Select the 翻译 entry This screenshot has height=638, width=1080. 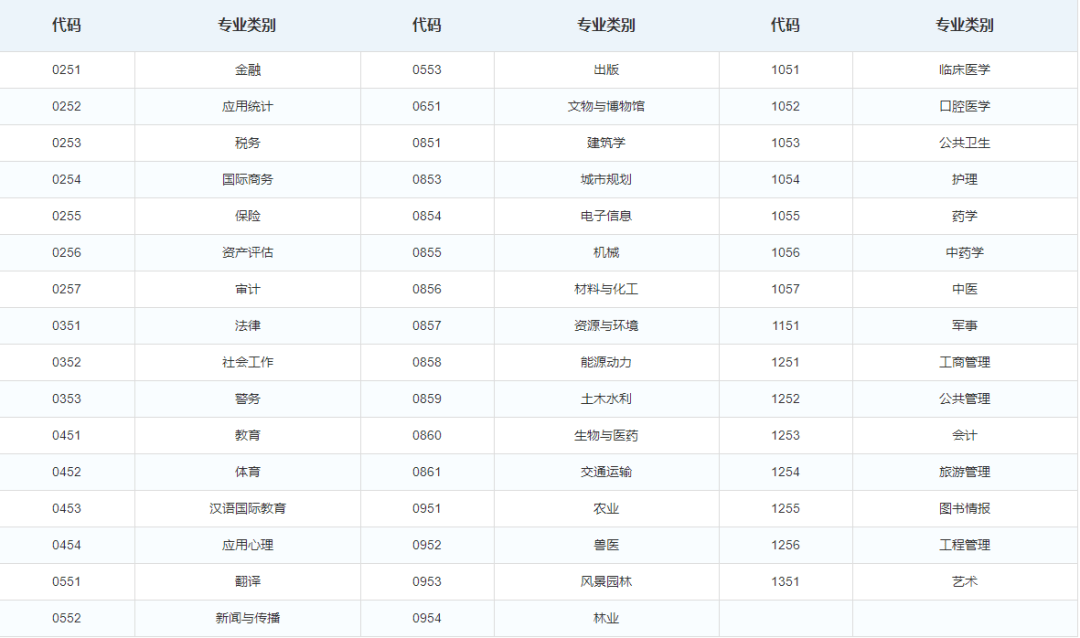click(x=247, y=581)
